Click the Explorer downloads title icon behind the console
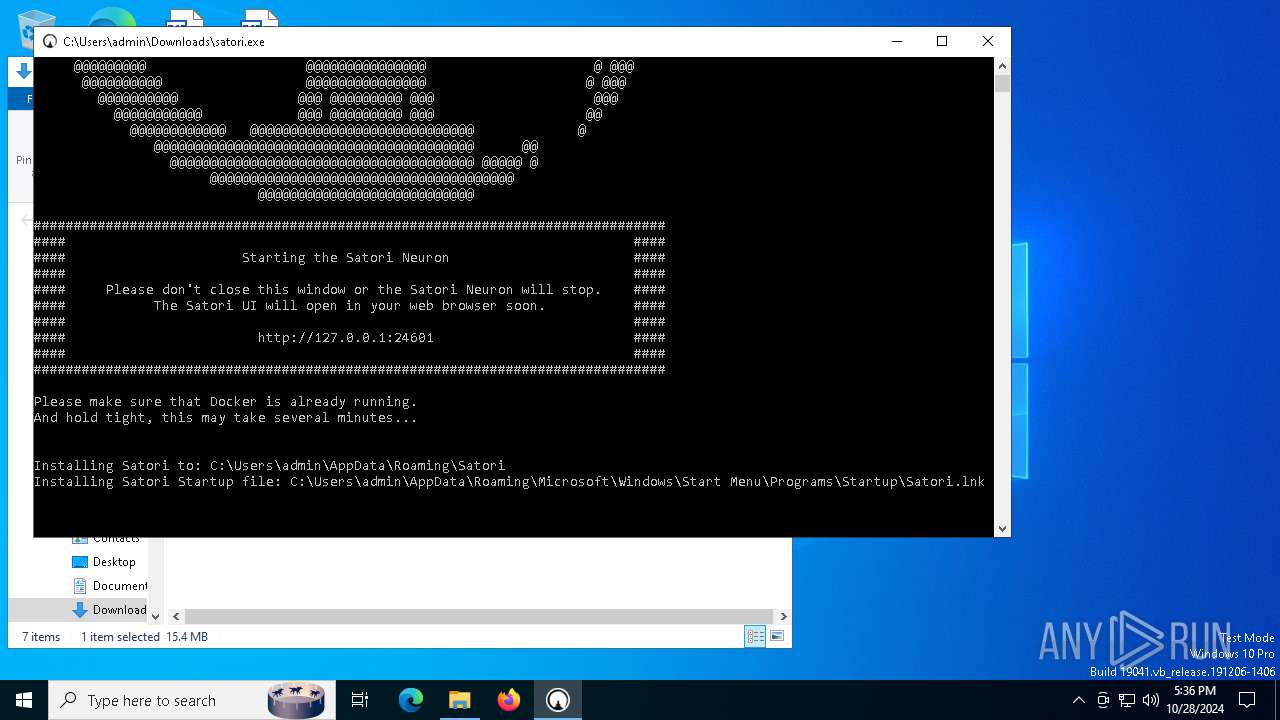 (x=23, y=71)
